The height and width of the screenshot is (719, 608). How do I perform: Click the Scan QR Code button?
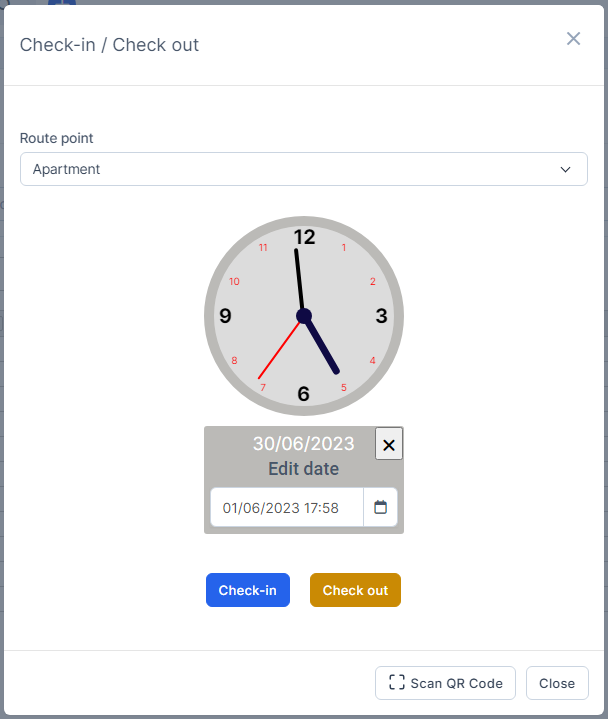pos(445,683)
